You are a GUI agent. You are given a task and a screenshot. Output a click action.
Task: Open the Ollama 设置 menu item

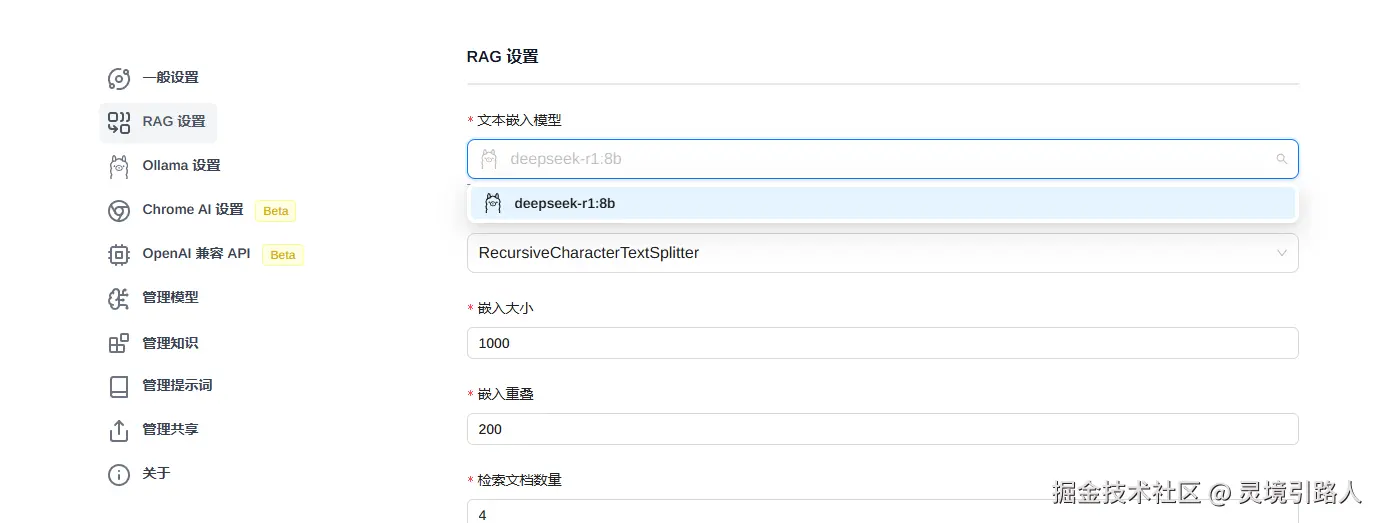point(181,166)
